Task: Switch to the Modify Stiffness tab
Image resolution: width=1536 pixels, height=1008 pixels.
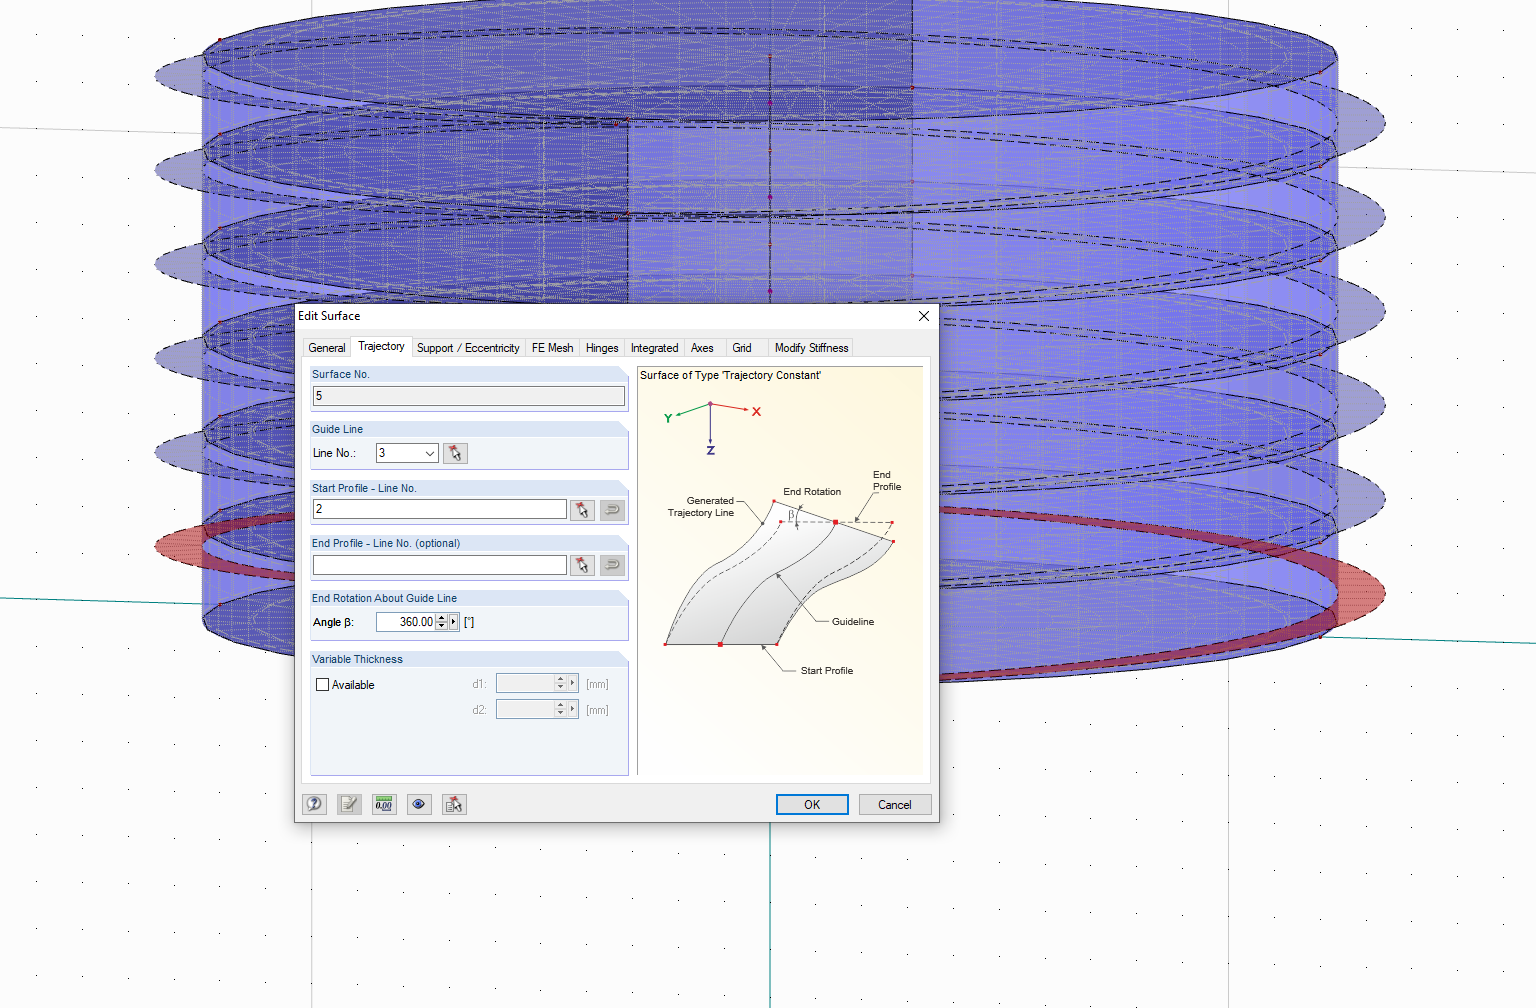Action: point(811,347)
